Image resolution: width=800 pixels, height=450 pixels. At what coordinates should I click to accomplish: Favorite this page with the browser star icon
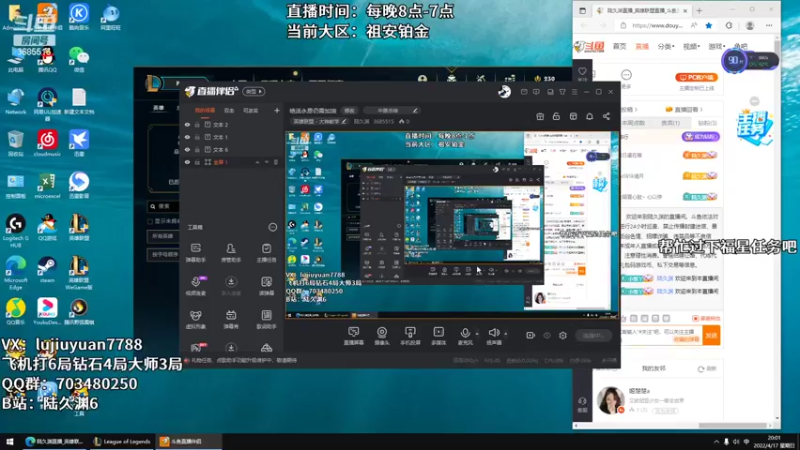pos(709,26)
